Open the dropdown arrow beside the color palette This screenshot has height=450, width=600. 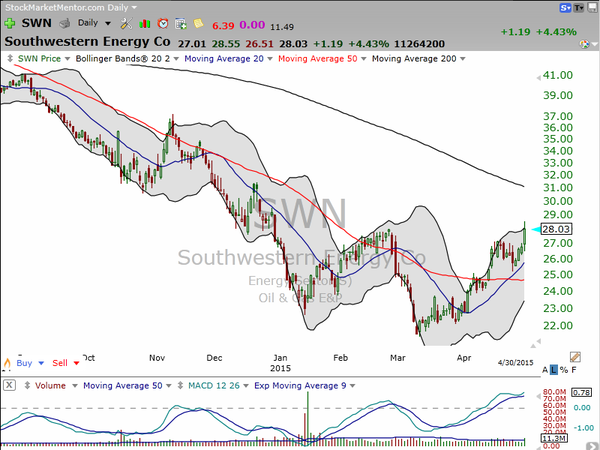click(594, 45)
